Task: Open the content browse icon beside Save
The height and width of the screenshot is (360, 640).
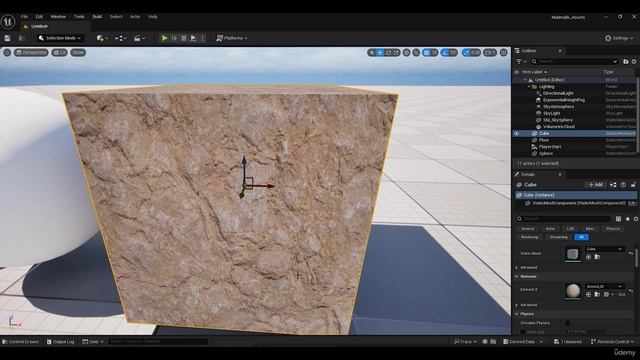Action: pyautogui.click(x=22, y=38)
